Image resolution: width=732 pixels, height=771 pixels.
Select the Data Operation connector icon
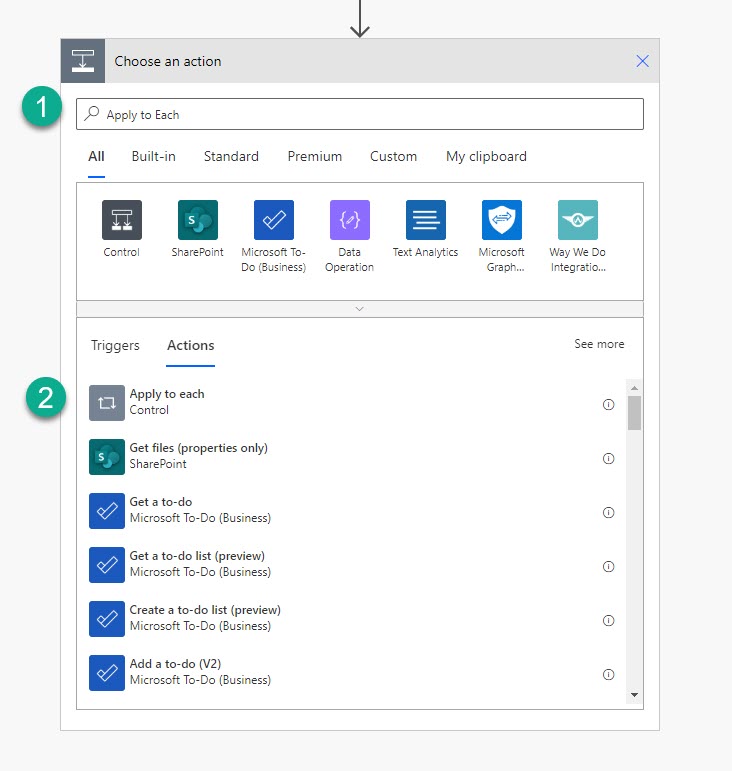tap(350, 220)
